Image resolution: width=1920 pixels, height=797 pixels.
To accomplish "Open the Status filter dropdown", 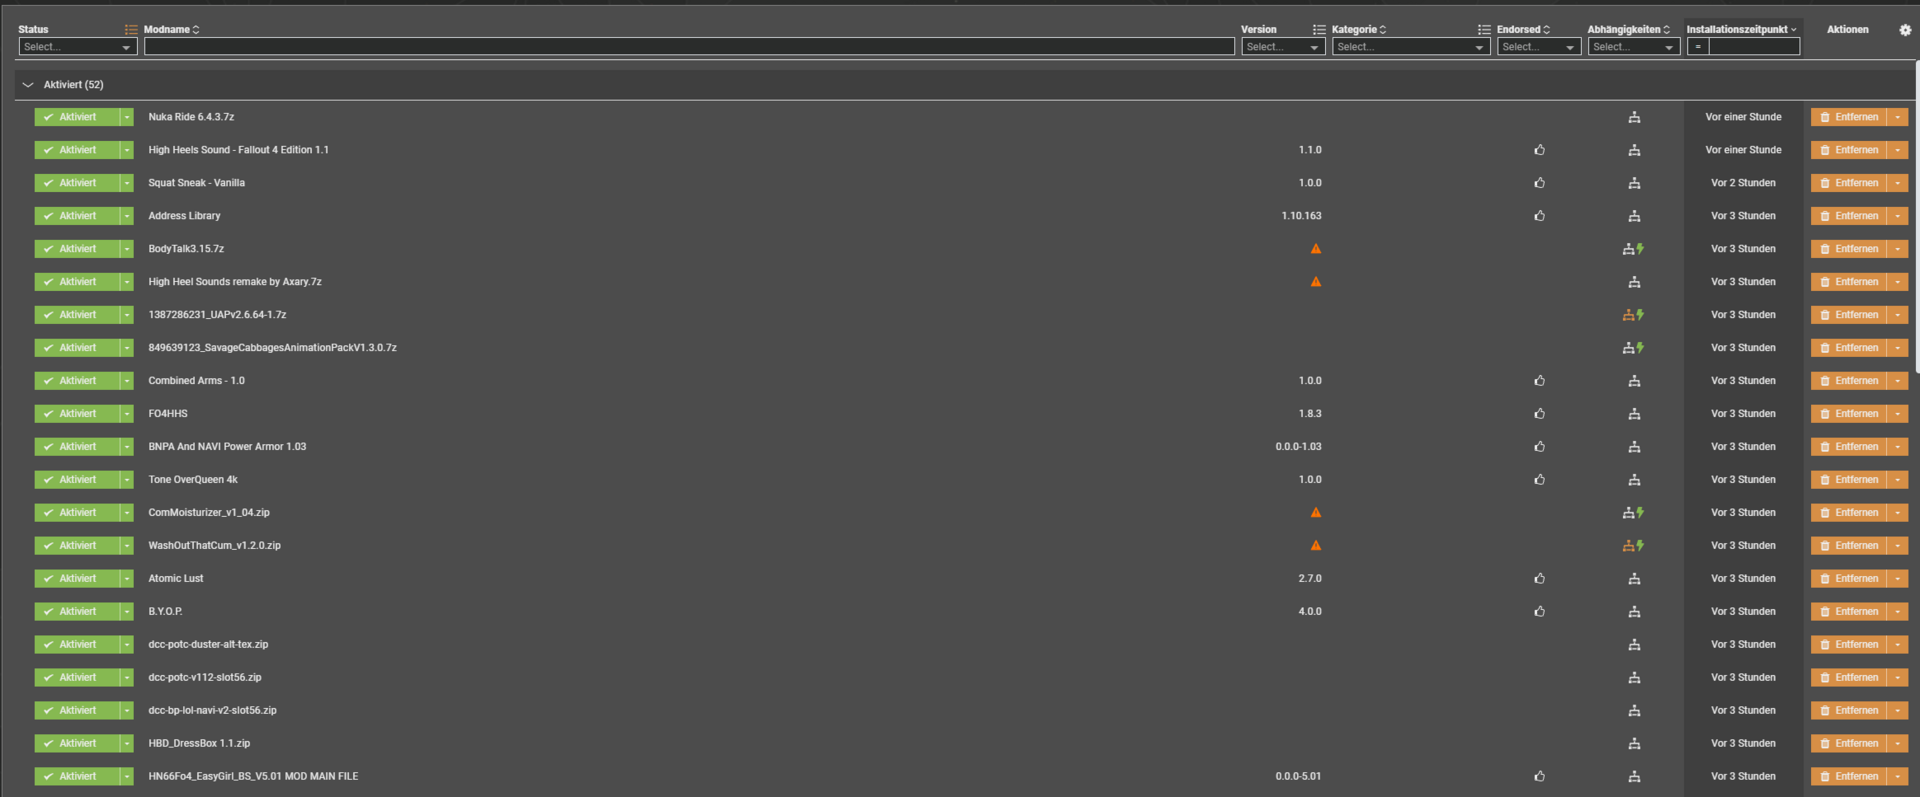I will 78,47.
